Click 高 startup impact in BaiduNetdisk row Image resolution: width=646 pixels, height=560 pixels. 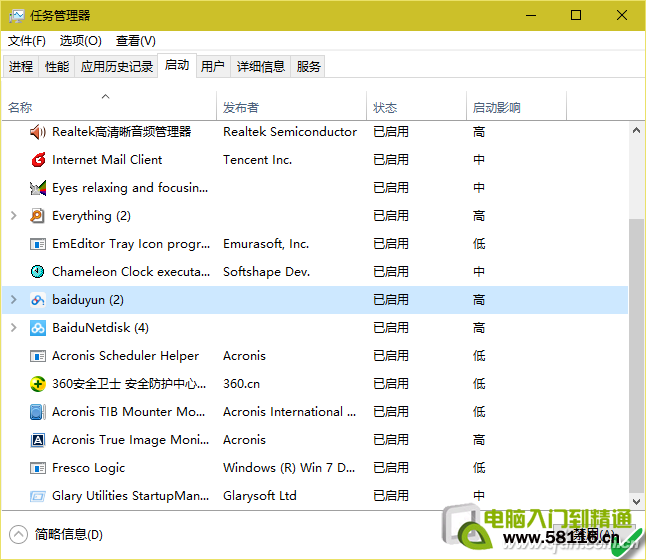pos(479,328)
